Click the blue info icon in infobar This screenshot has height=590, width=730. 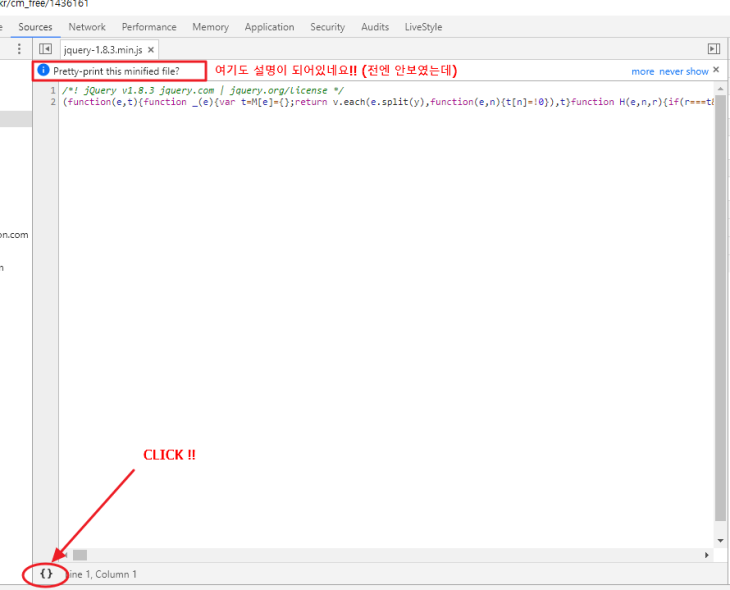43,71
